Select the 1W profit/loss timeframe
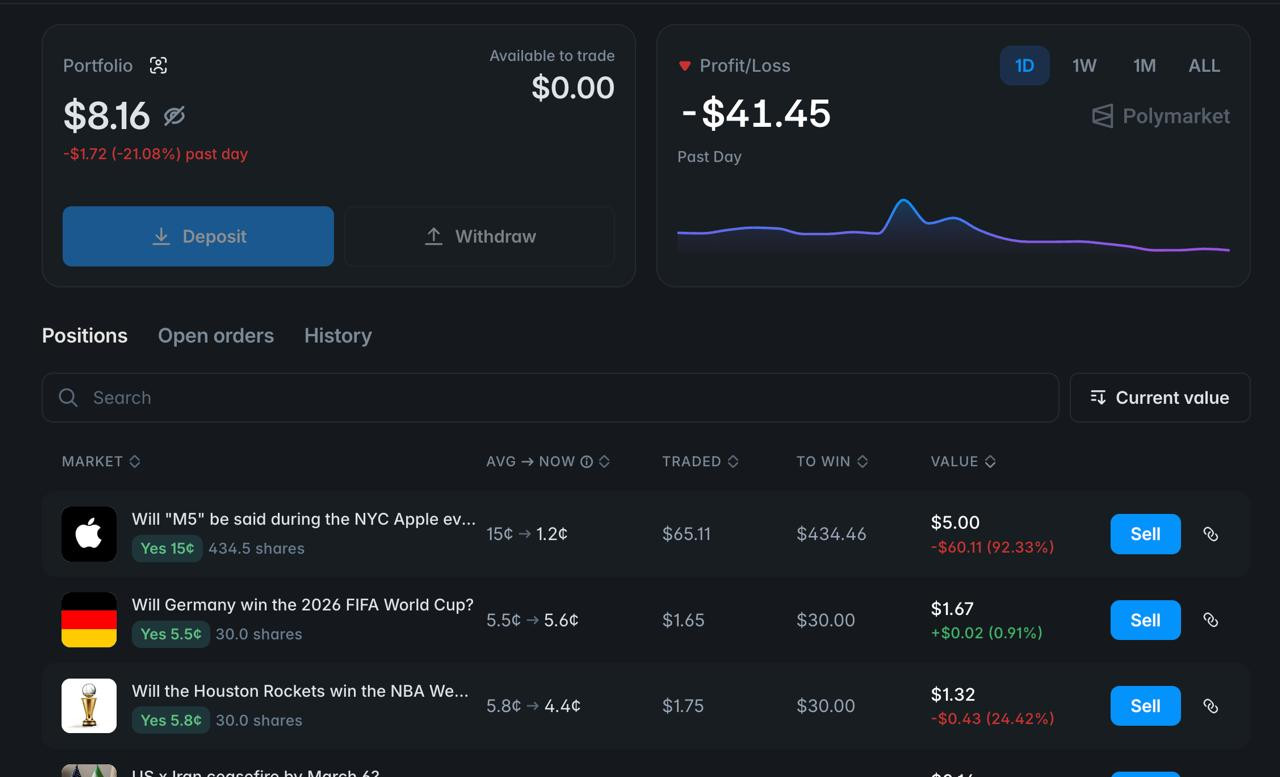Screen dimensions: 1280x777 point(1084,66)
